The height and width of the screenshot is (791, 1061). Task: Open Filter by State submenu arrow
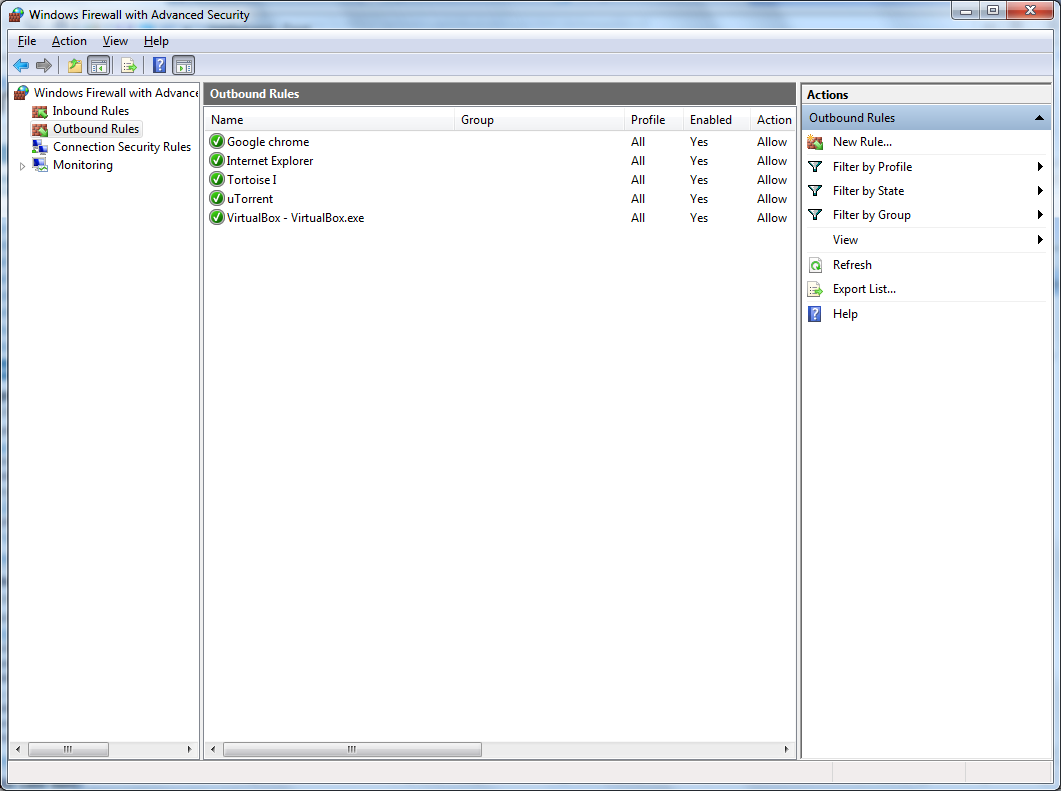[x=1040, y=191]
